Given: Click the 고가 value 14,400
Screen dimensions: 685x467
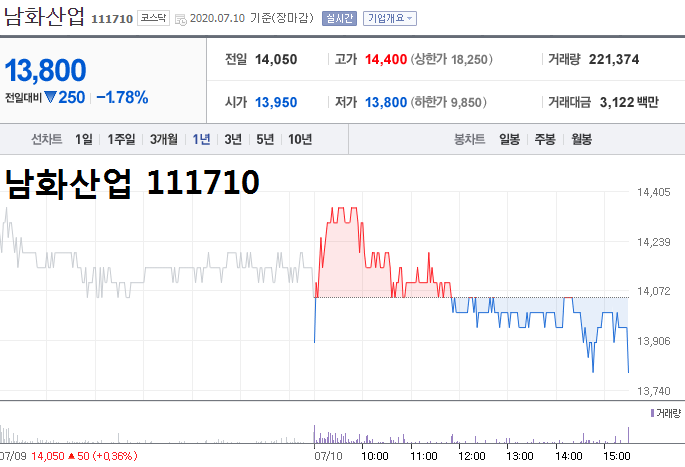Looking at the screenshot, I should tap(386, 59).
